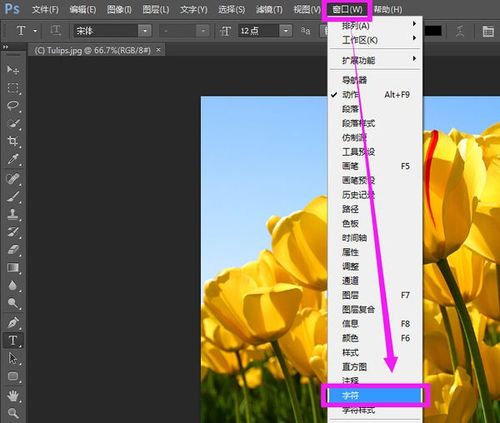This screenshot has height=423, width=500.
Task: Select the Crop tool
Action: [x=13, y=141]
